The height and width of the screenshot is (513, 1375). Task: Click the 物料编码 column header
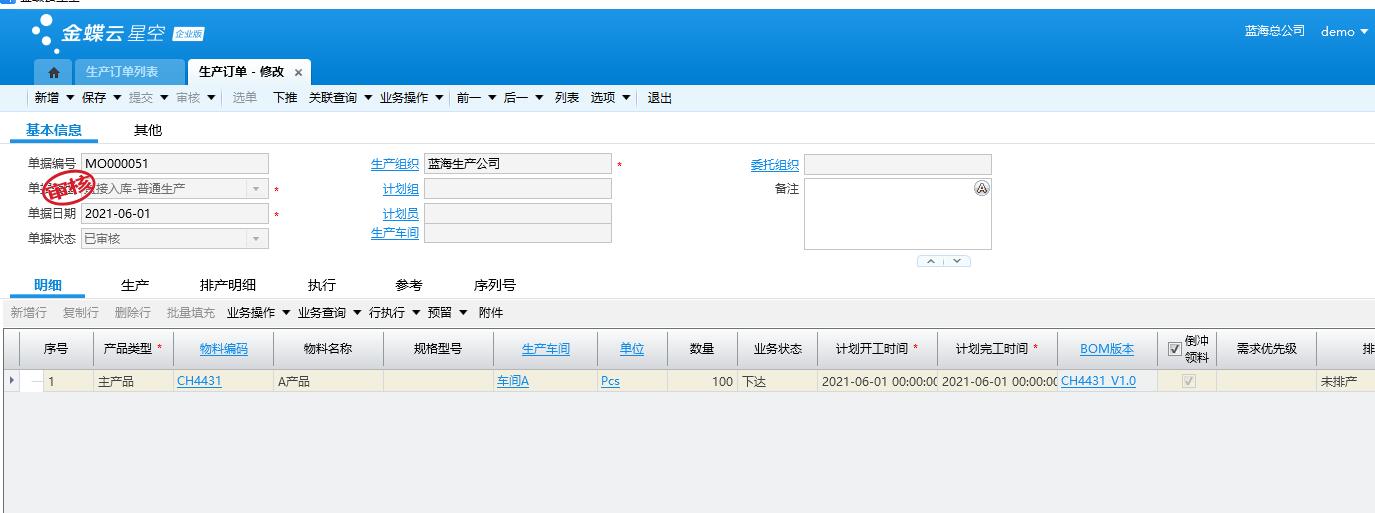pyautogui.click(x=224, y=349)
